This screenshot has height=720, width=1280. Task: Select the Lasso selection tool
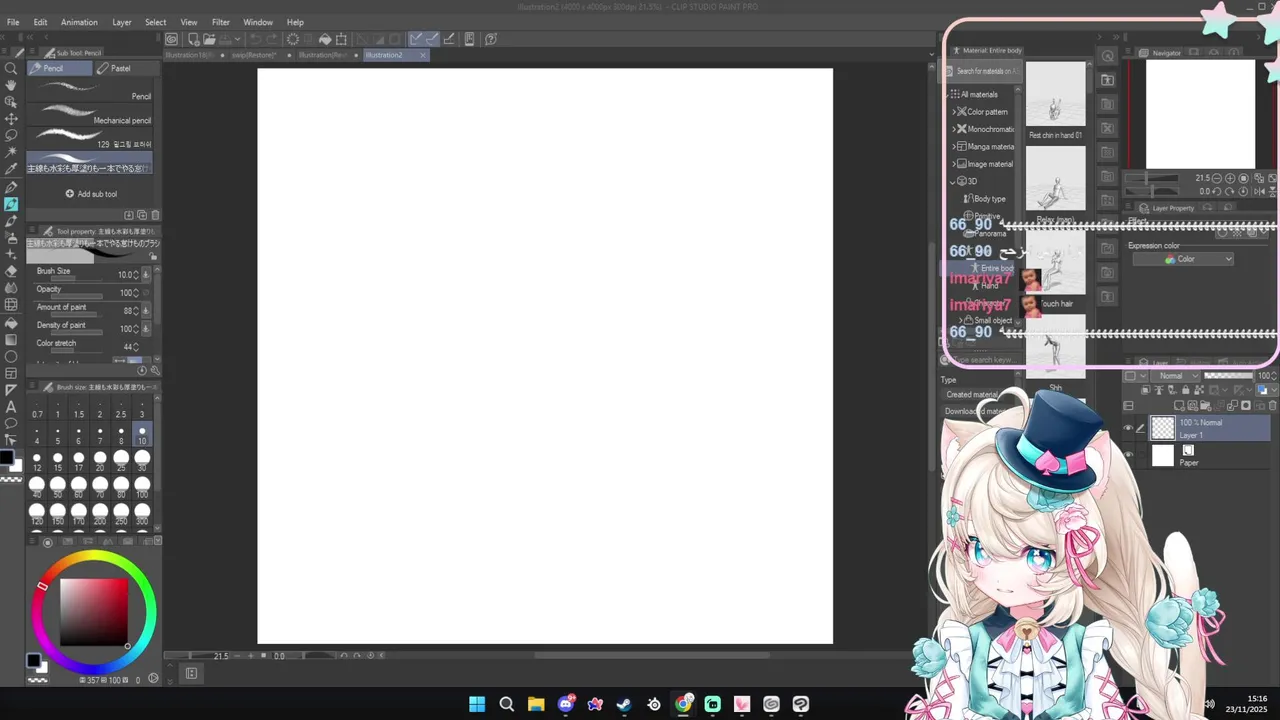tap(11, 136)
